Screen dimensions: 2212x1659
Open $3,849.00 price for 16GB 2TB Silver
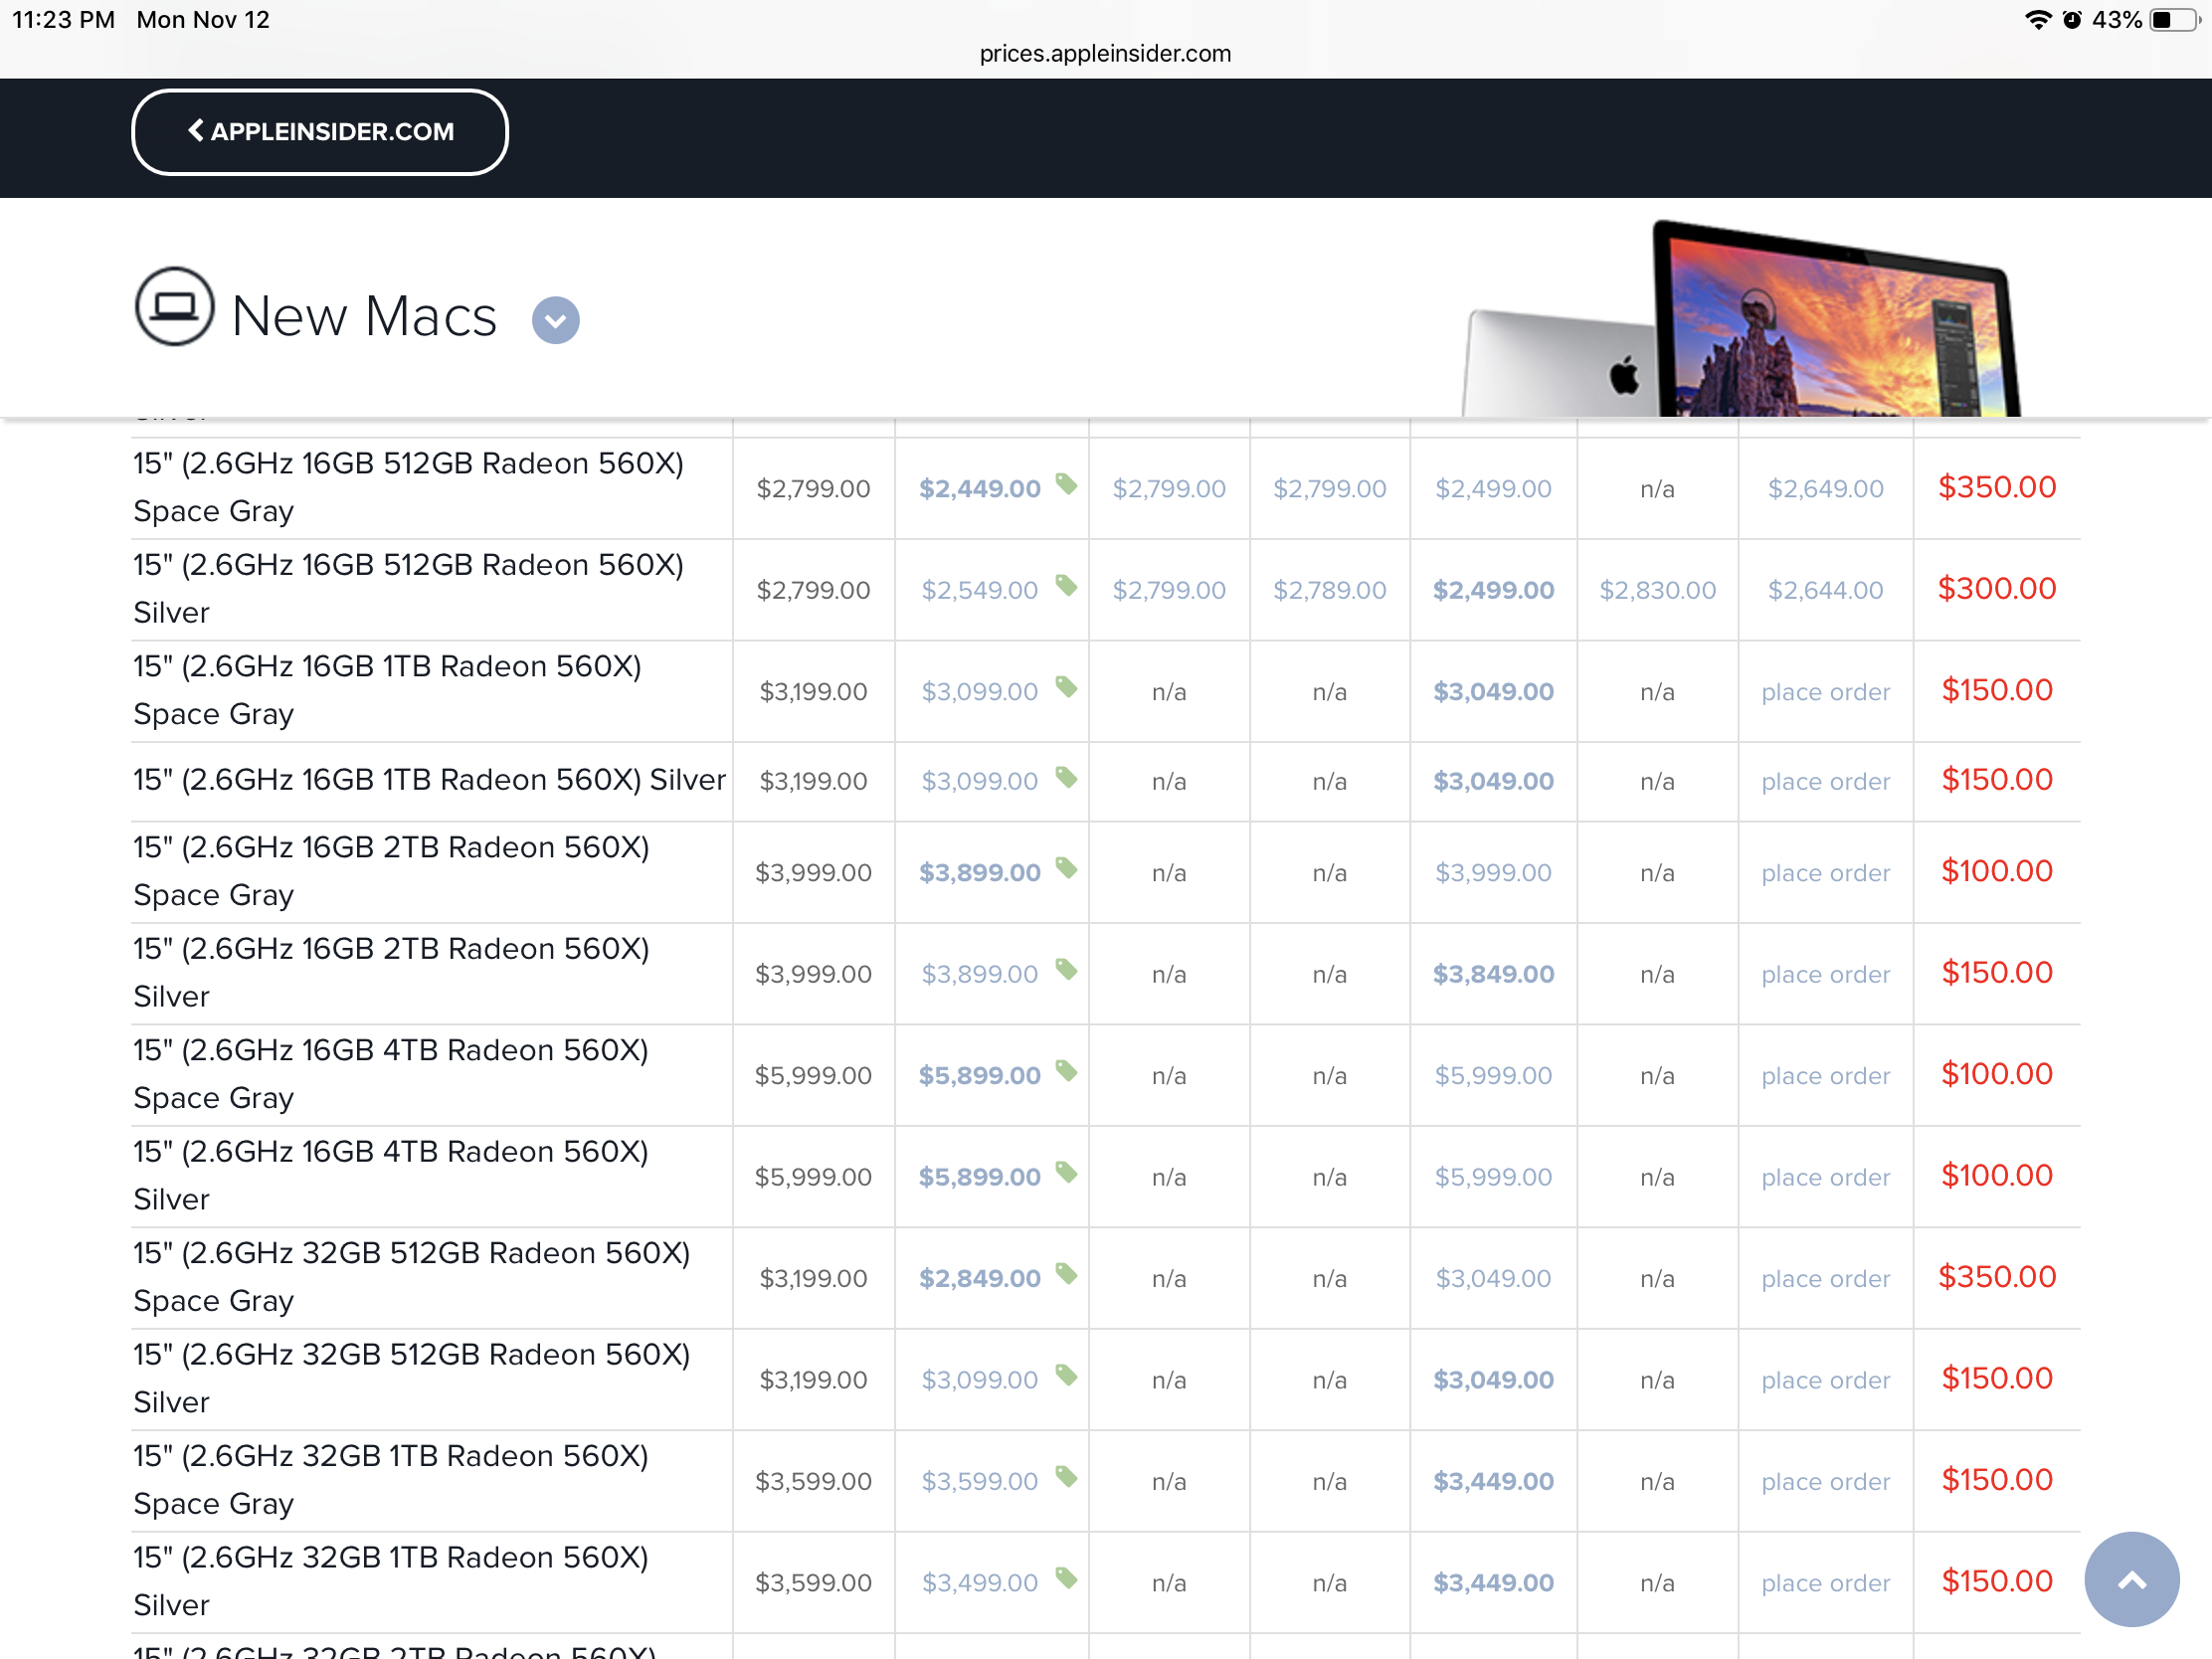[1493, 974]
